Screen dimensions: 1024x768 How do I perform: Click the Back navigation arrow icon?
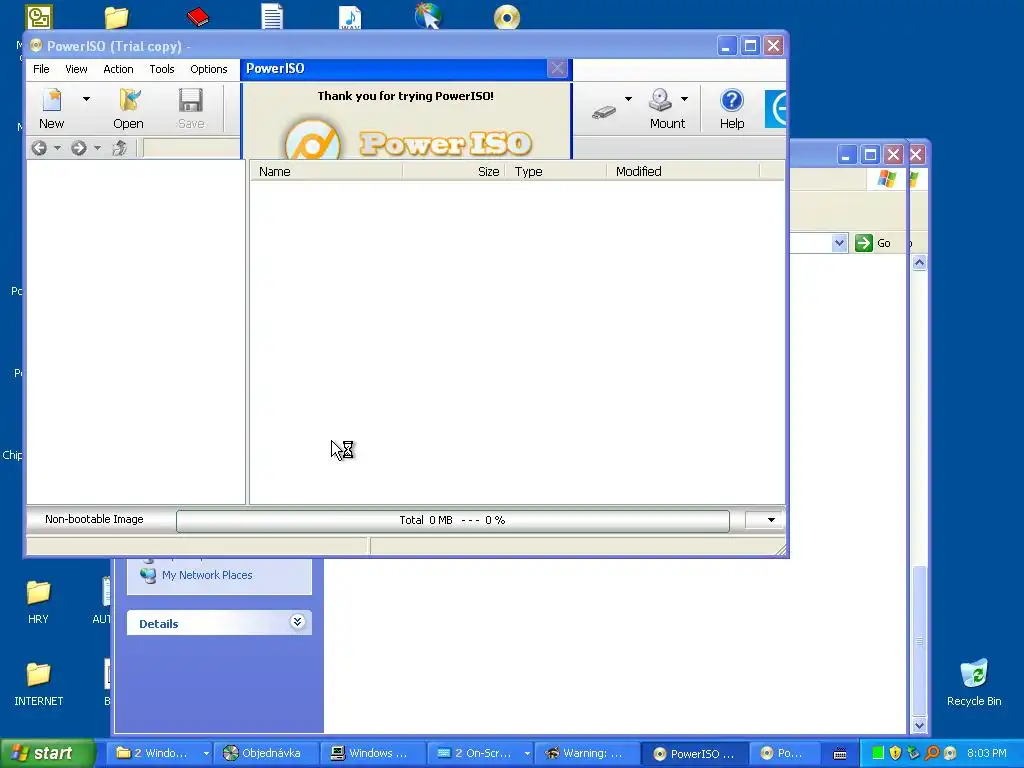click(x=39, y=148)
